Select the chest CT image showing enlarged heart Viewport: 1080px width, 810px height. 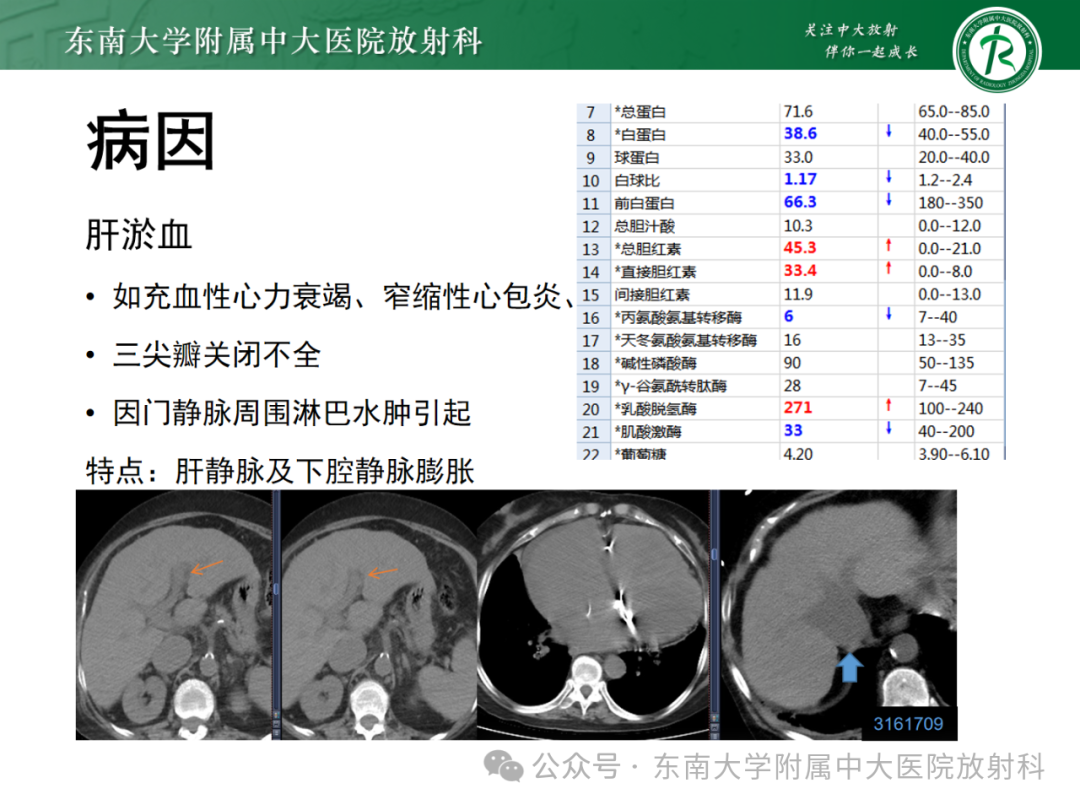click(593, 615)
